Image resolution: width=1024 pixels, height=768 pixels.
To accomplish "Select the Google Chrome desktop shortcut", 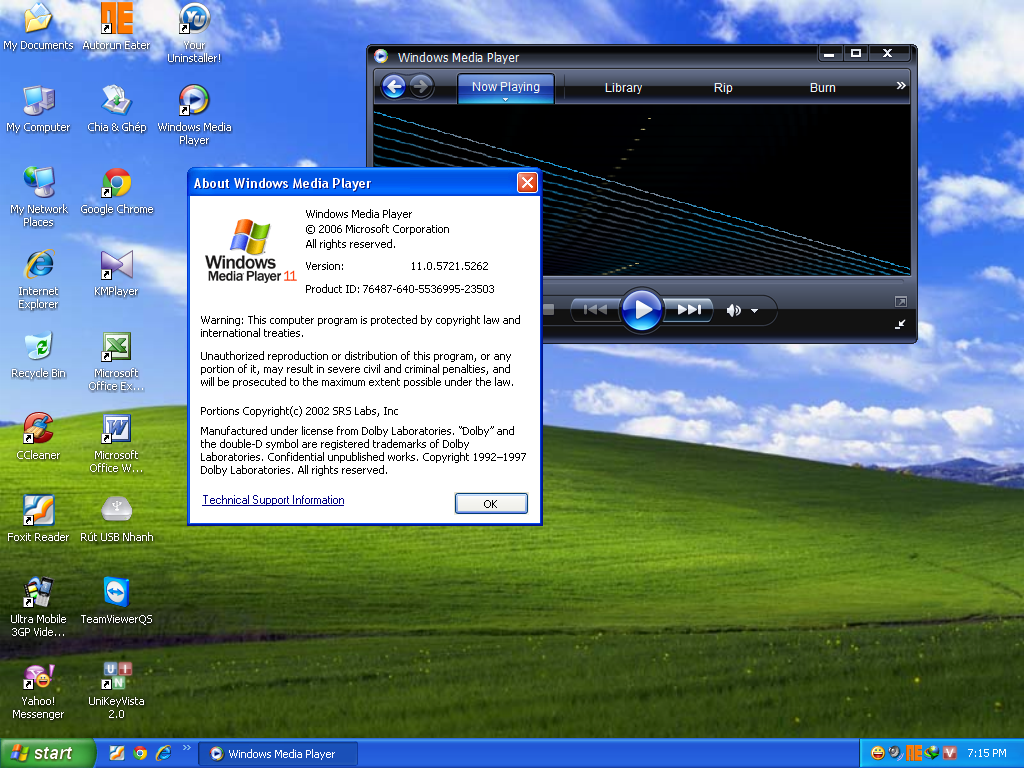I will point(116,191).
